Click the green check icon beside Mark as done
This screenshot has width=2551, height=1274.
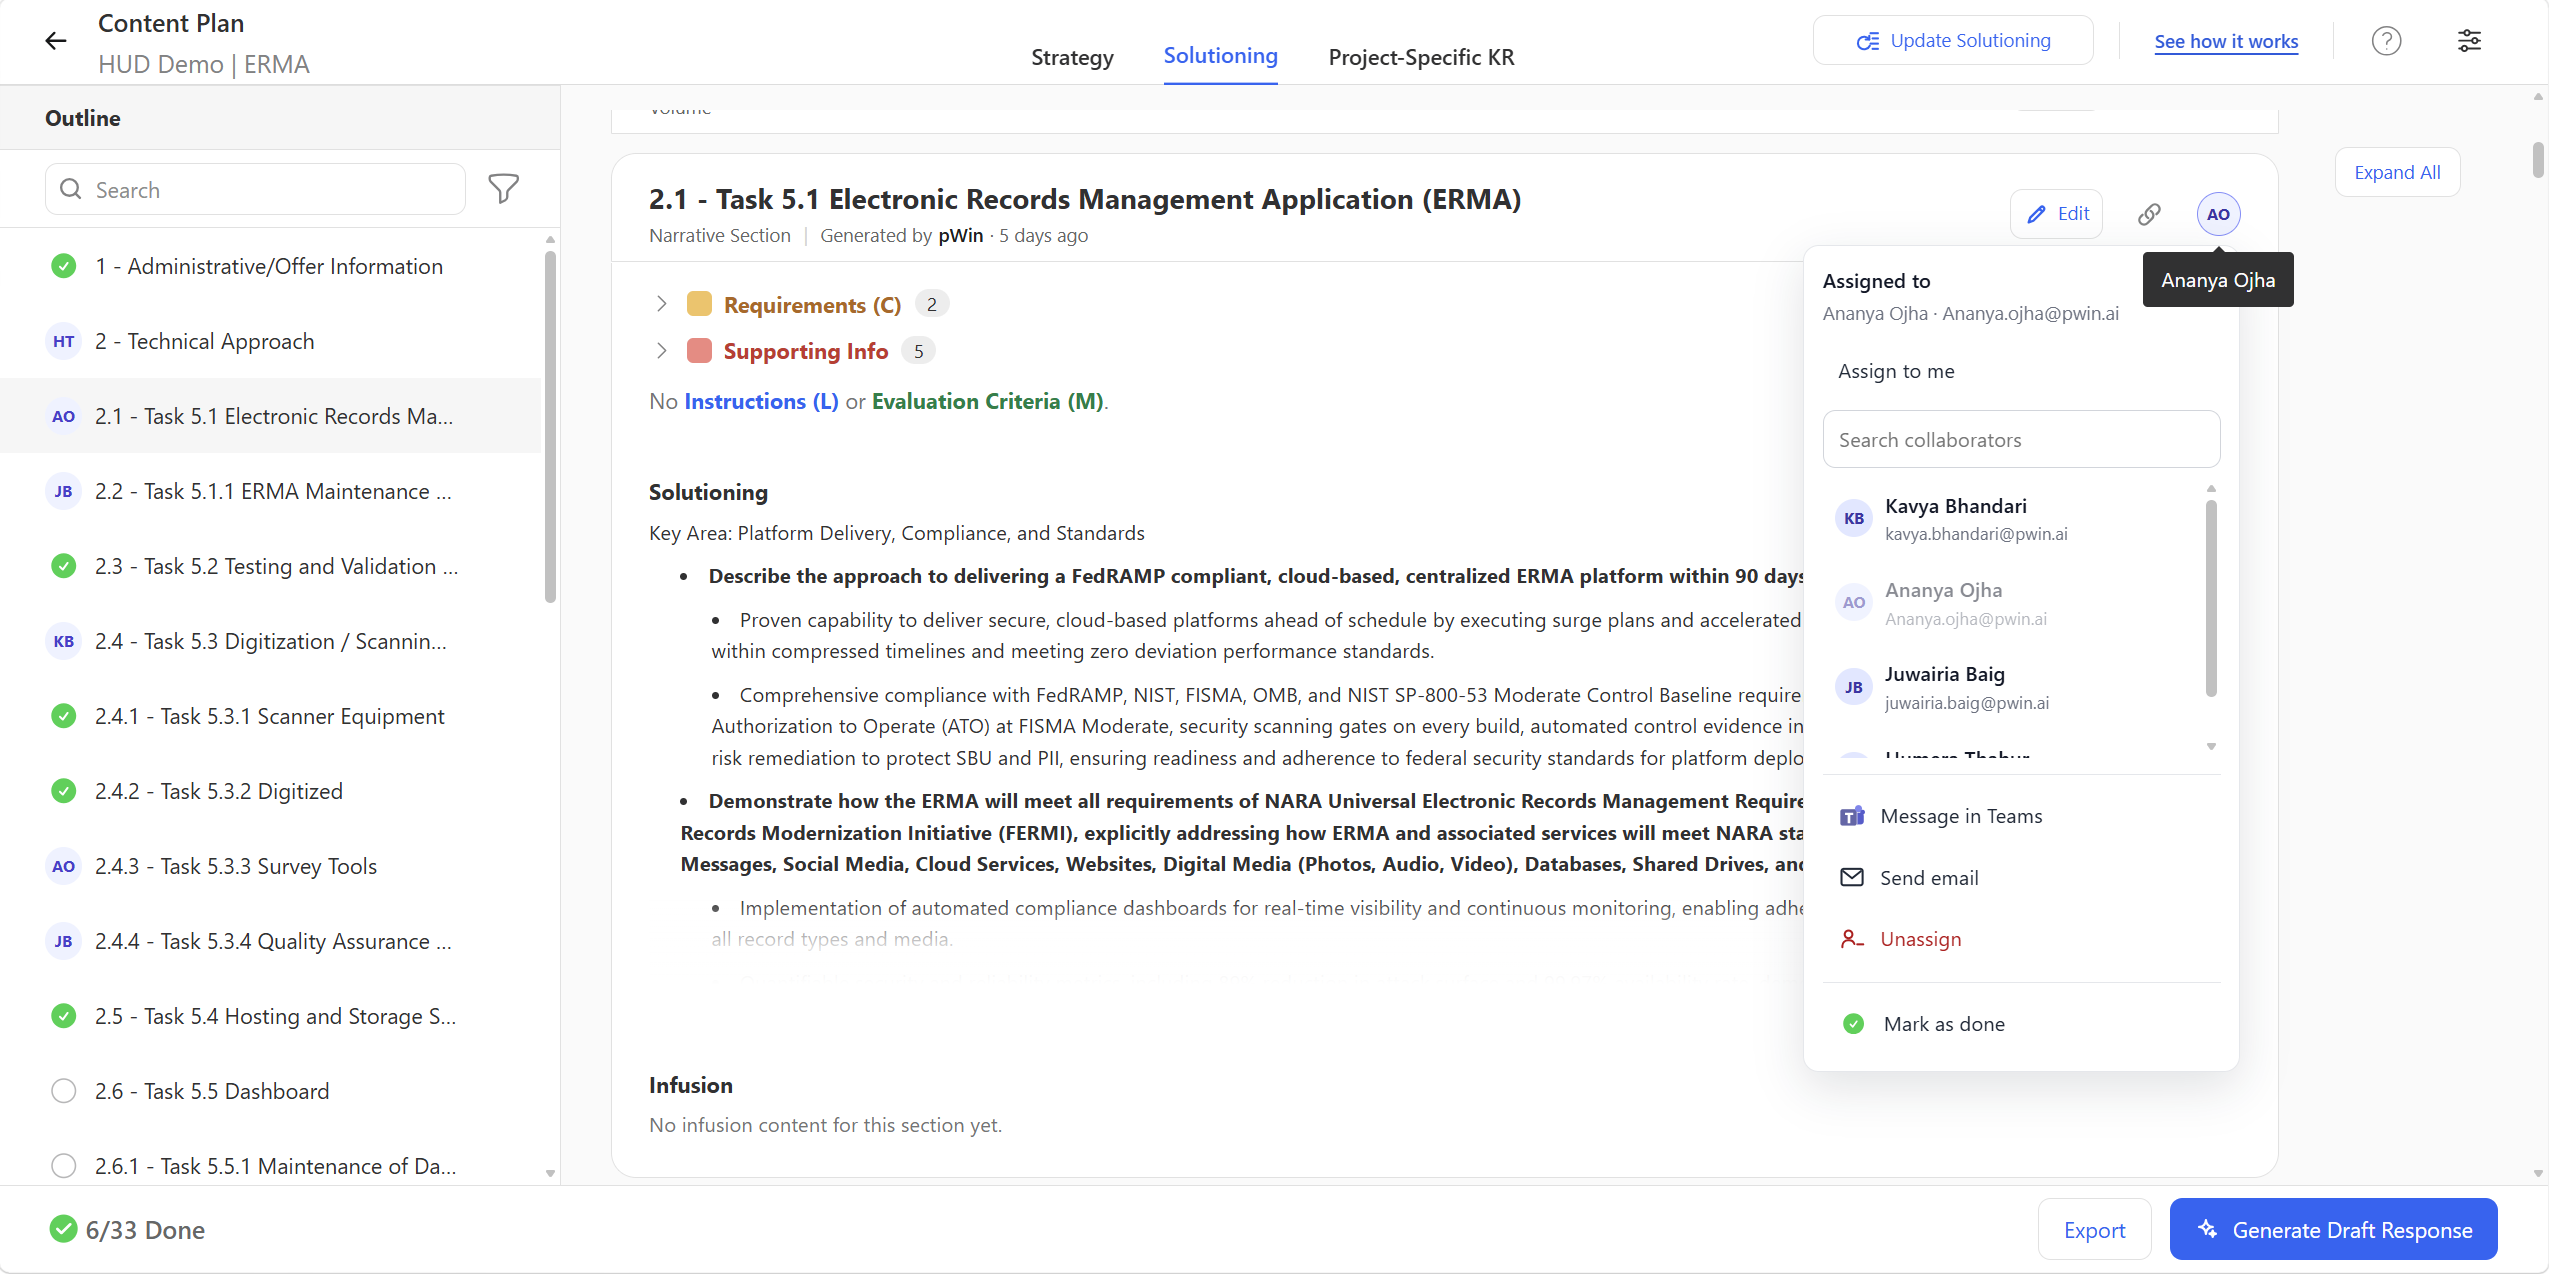click(1853, 1024)
